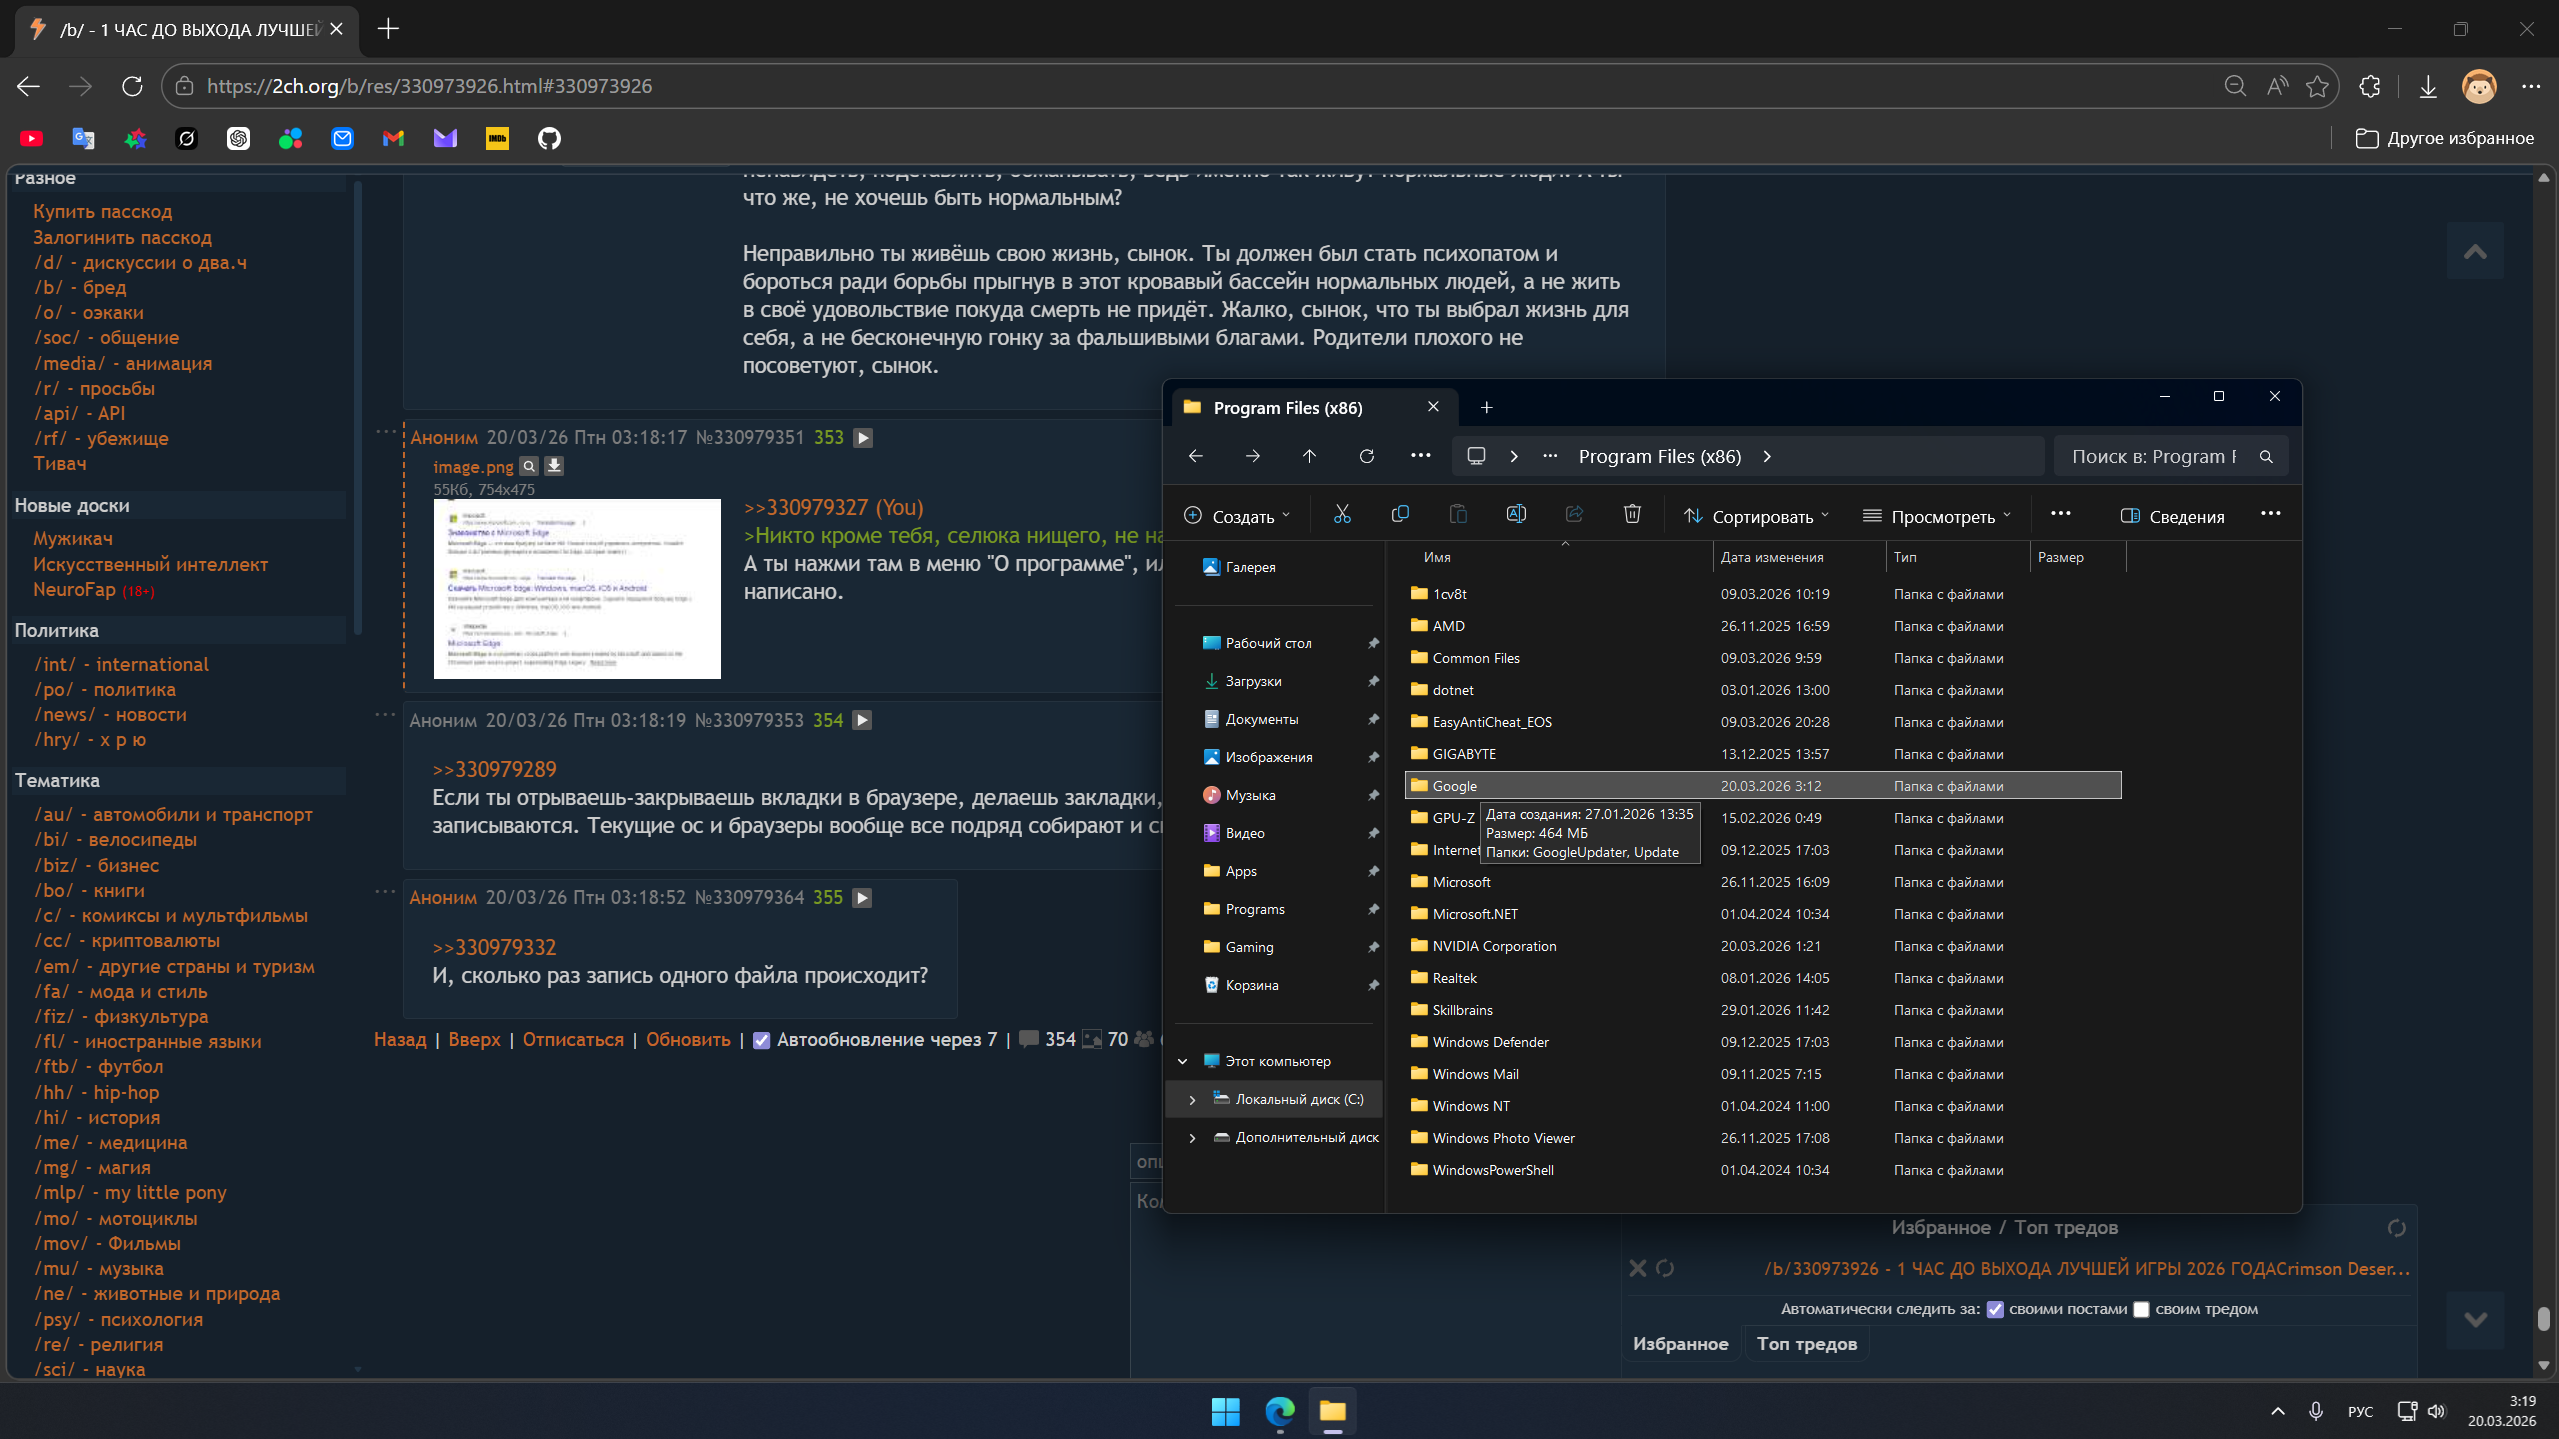Add a new Explorer tab
The height and width of the screenshot is (1439, 2559).
(1486, 407)
